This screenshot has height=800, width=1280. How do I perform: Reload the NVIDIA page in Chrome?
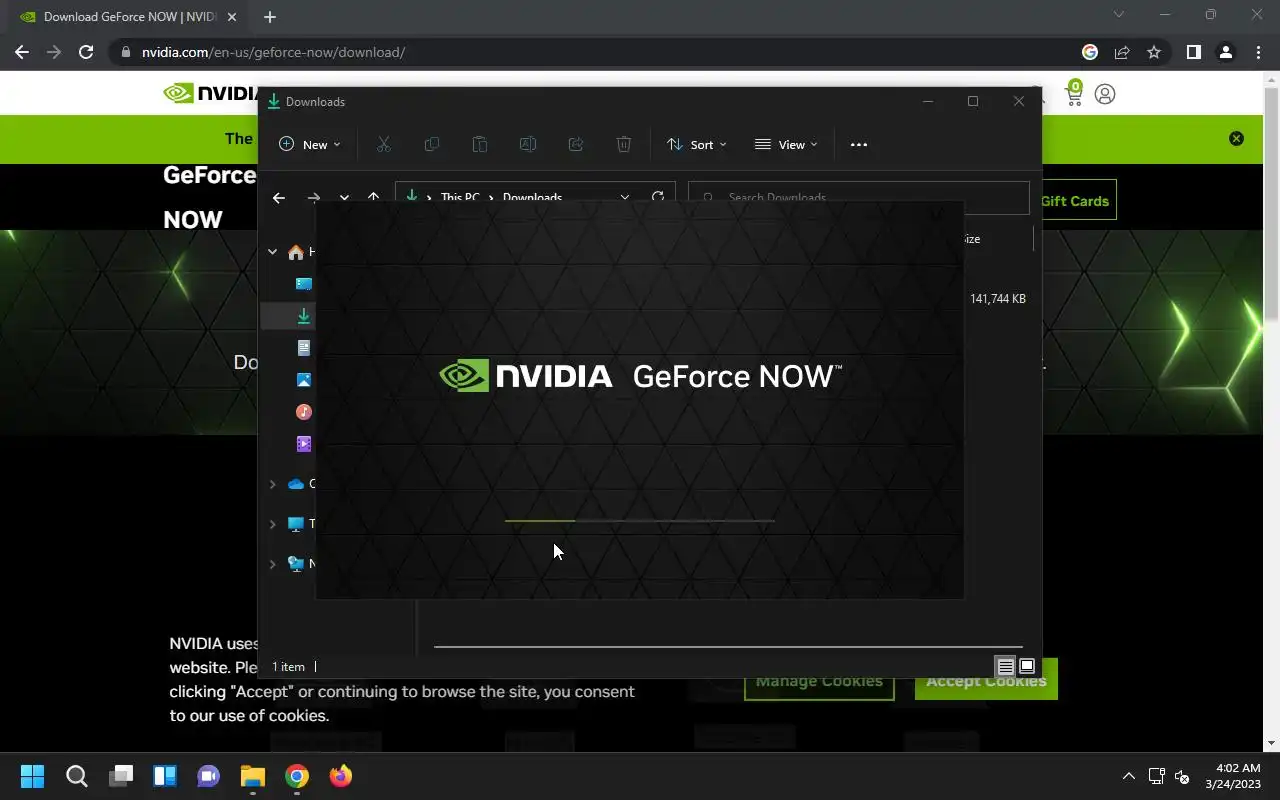tap(86, 52)
